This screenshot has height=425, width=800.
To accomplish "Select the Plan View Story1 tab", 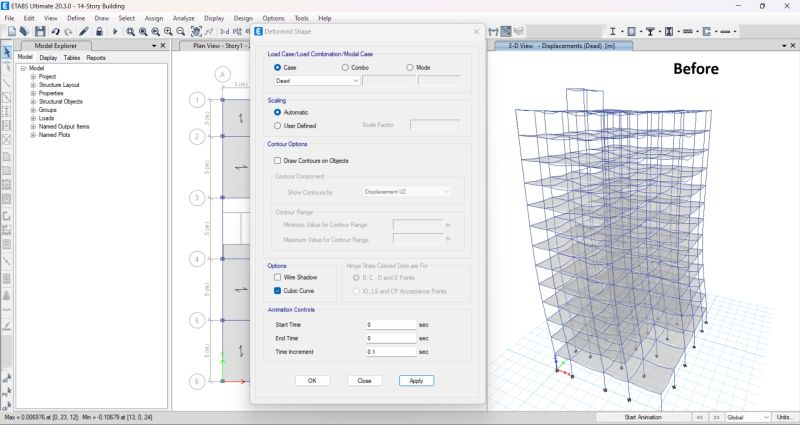I will (217, 46).
